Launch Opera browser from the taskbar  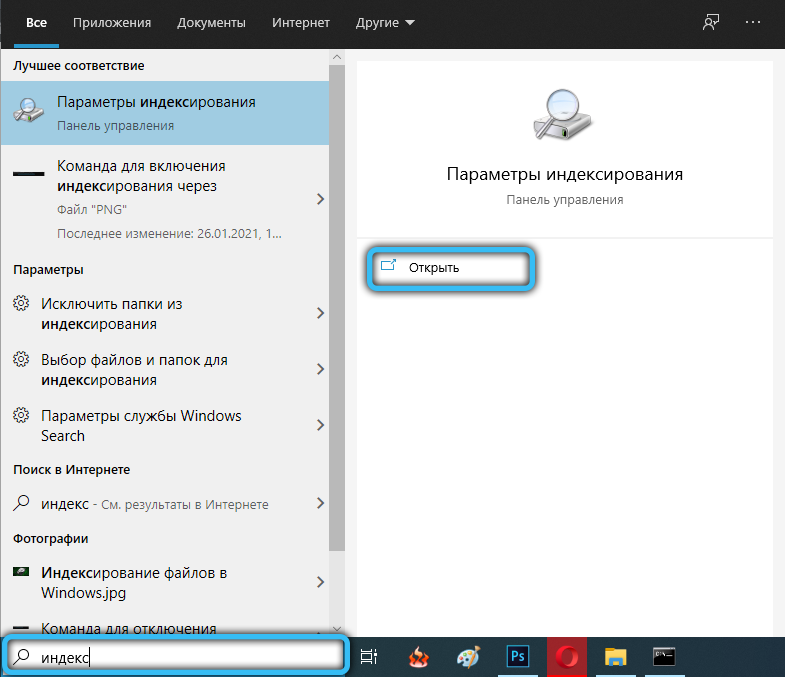click(566, 656)
